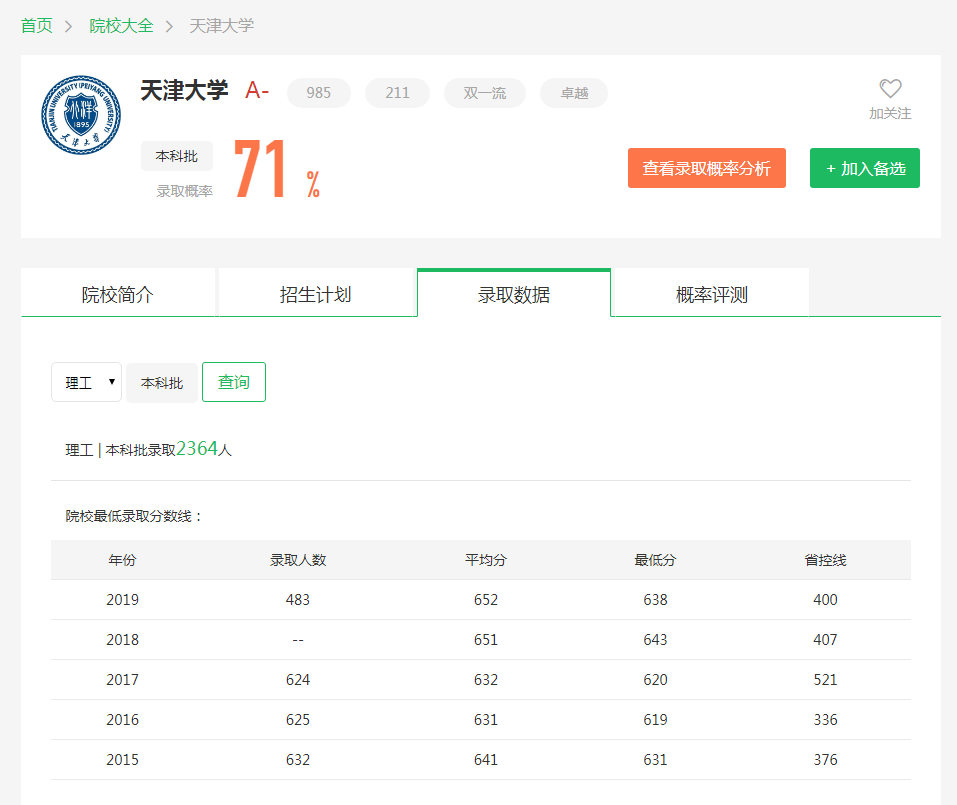Click minimum score 619 in 2016 row
The height and width of the screenshot is (805, 957).
point(655,720)
